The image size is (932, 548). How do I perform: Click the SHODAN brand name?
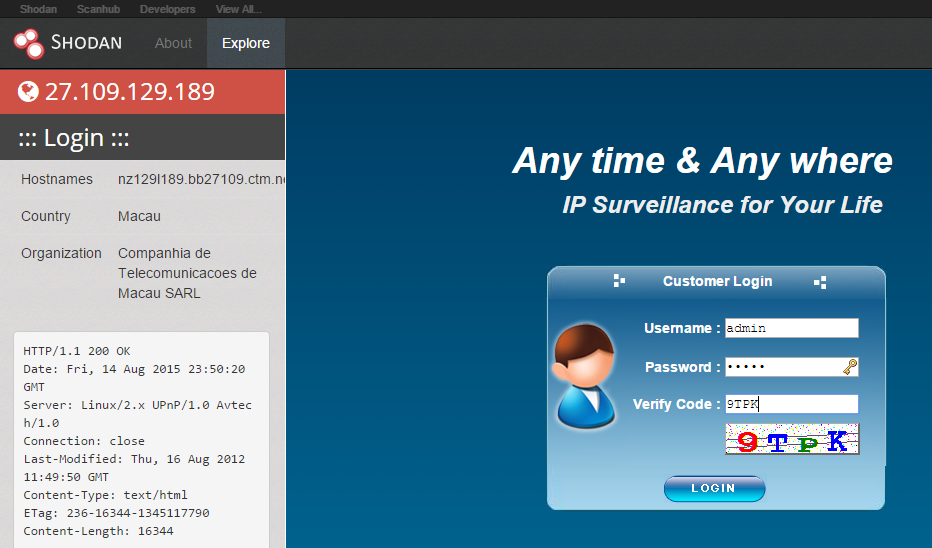pos(86,43)
